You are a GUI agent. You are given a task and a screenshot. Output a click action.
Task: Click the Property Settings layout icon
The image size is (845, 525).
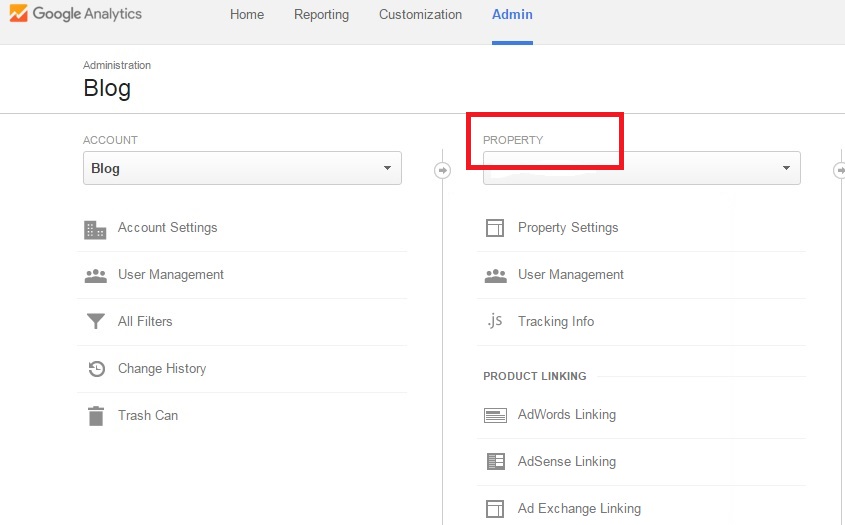pyautogui.click(x=494, y=228)
